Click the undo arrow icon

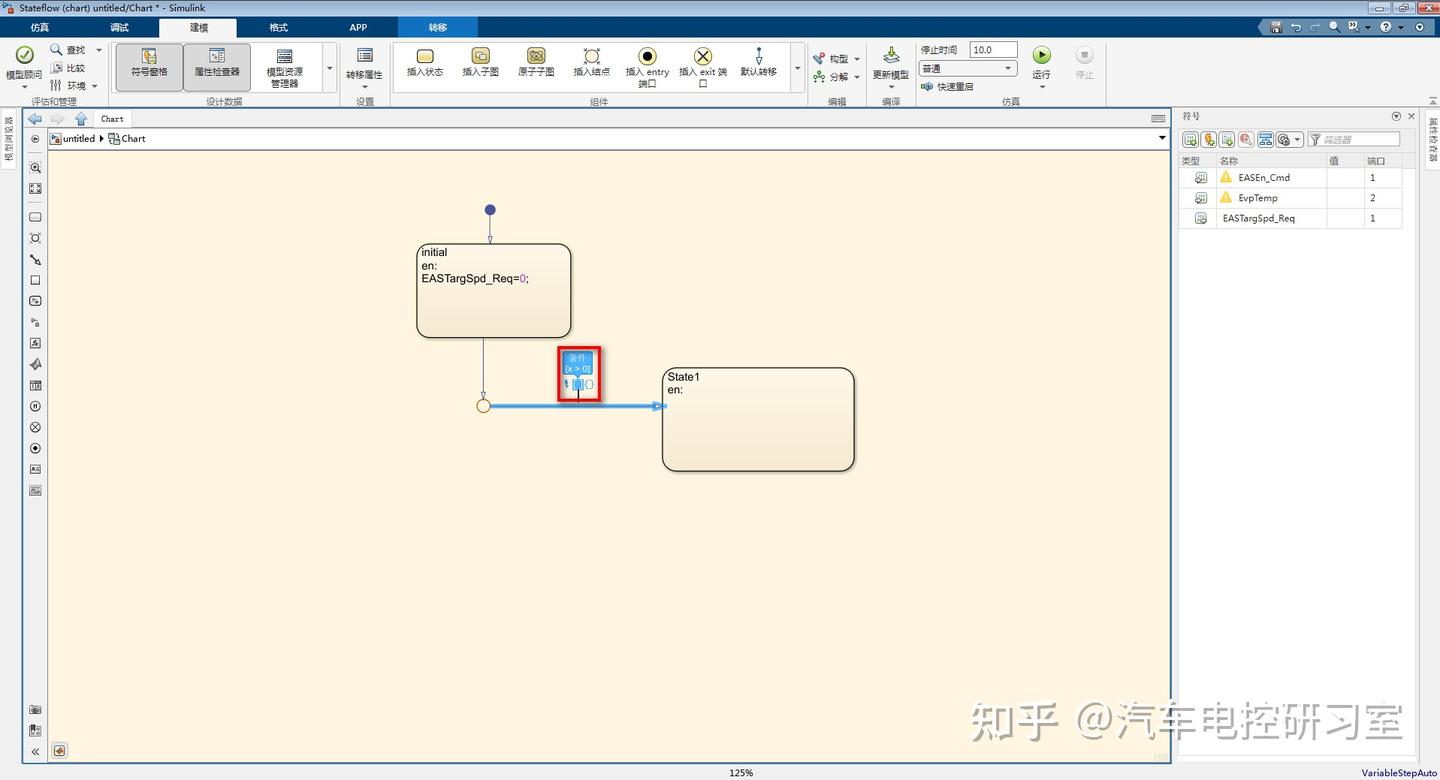point(1296,27)
